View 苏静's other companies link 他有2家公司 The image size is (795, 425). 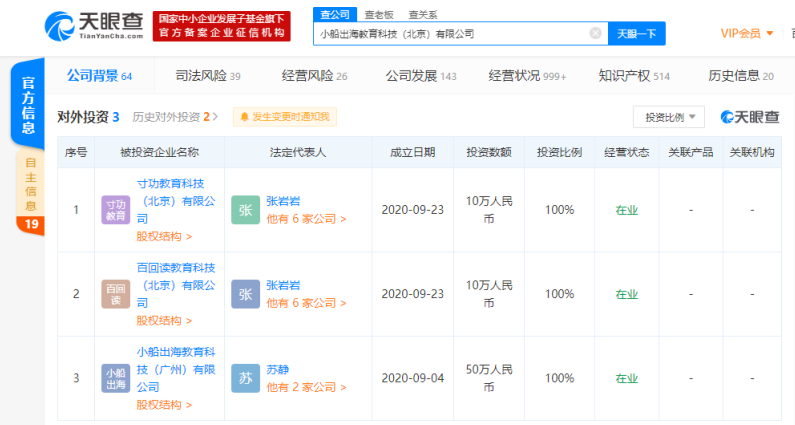click(306, 386)
